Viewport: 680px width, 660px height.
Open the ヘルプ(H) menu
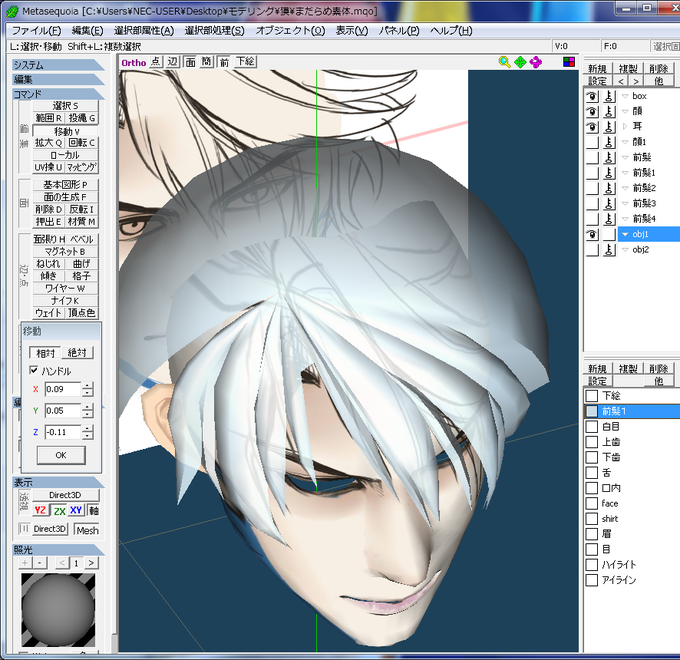click(451, 30)
